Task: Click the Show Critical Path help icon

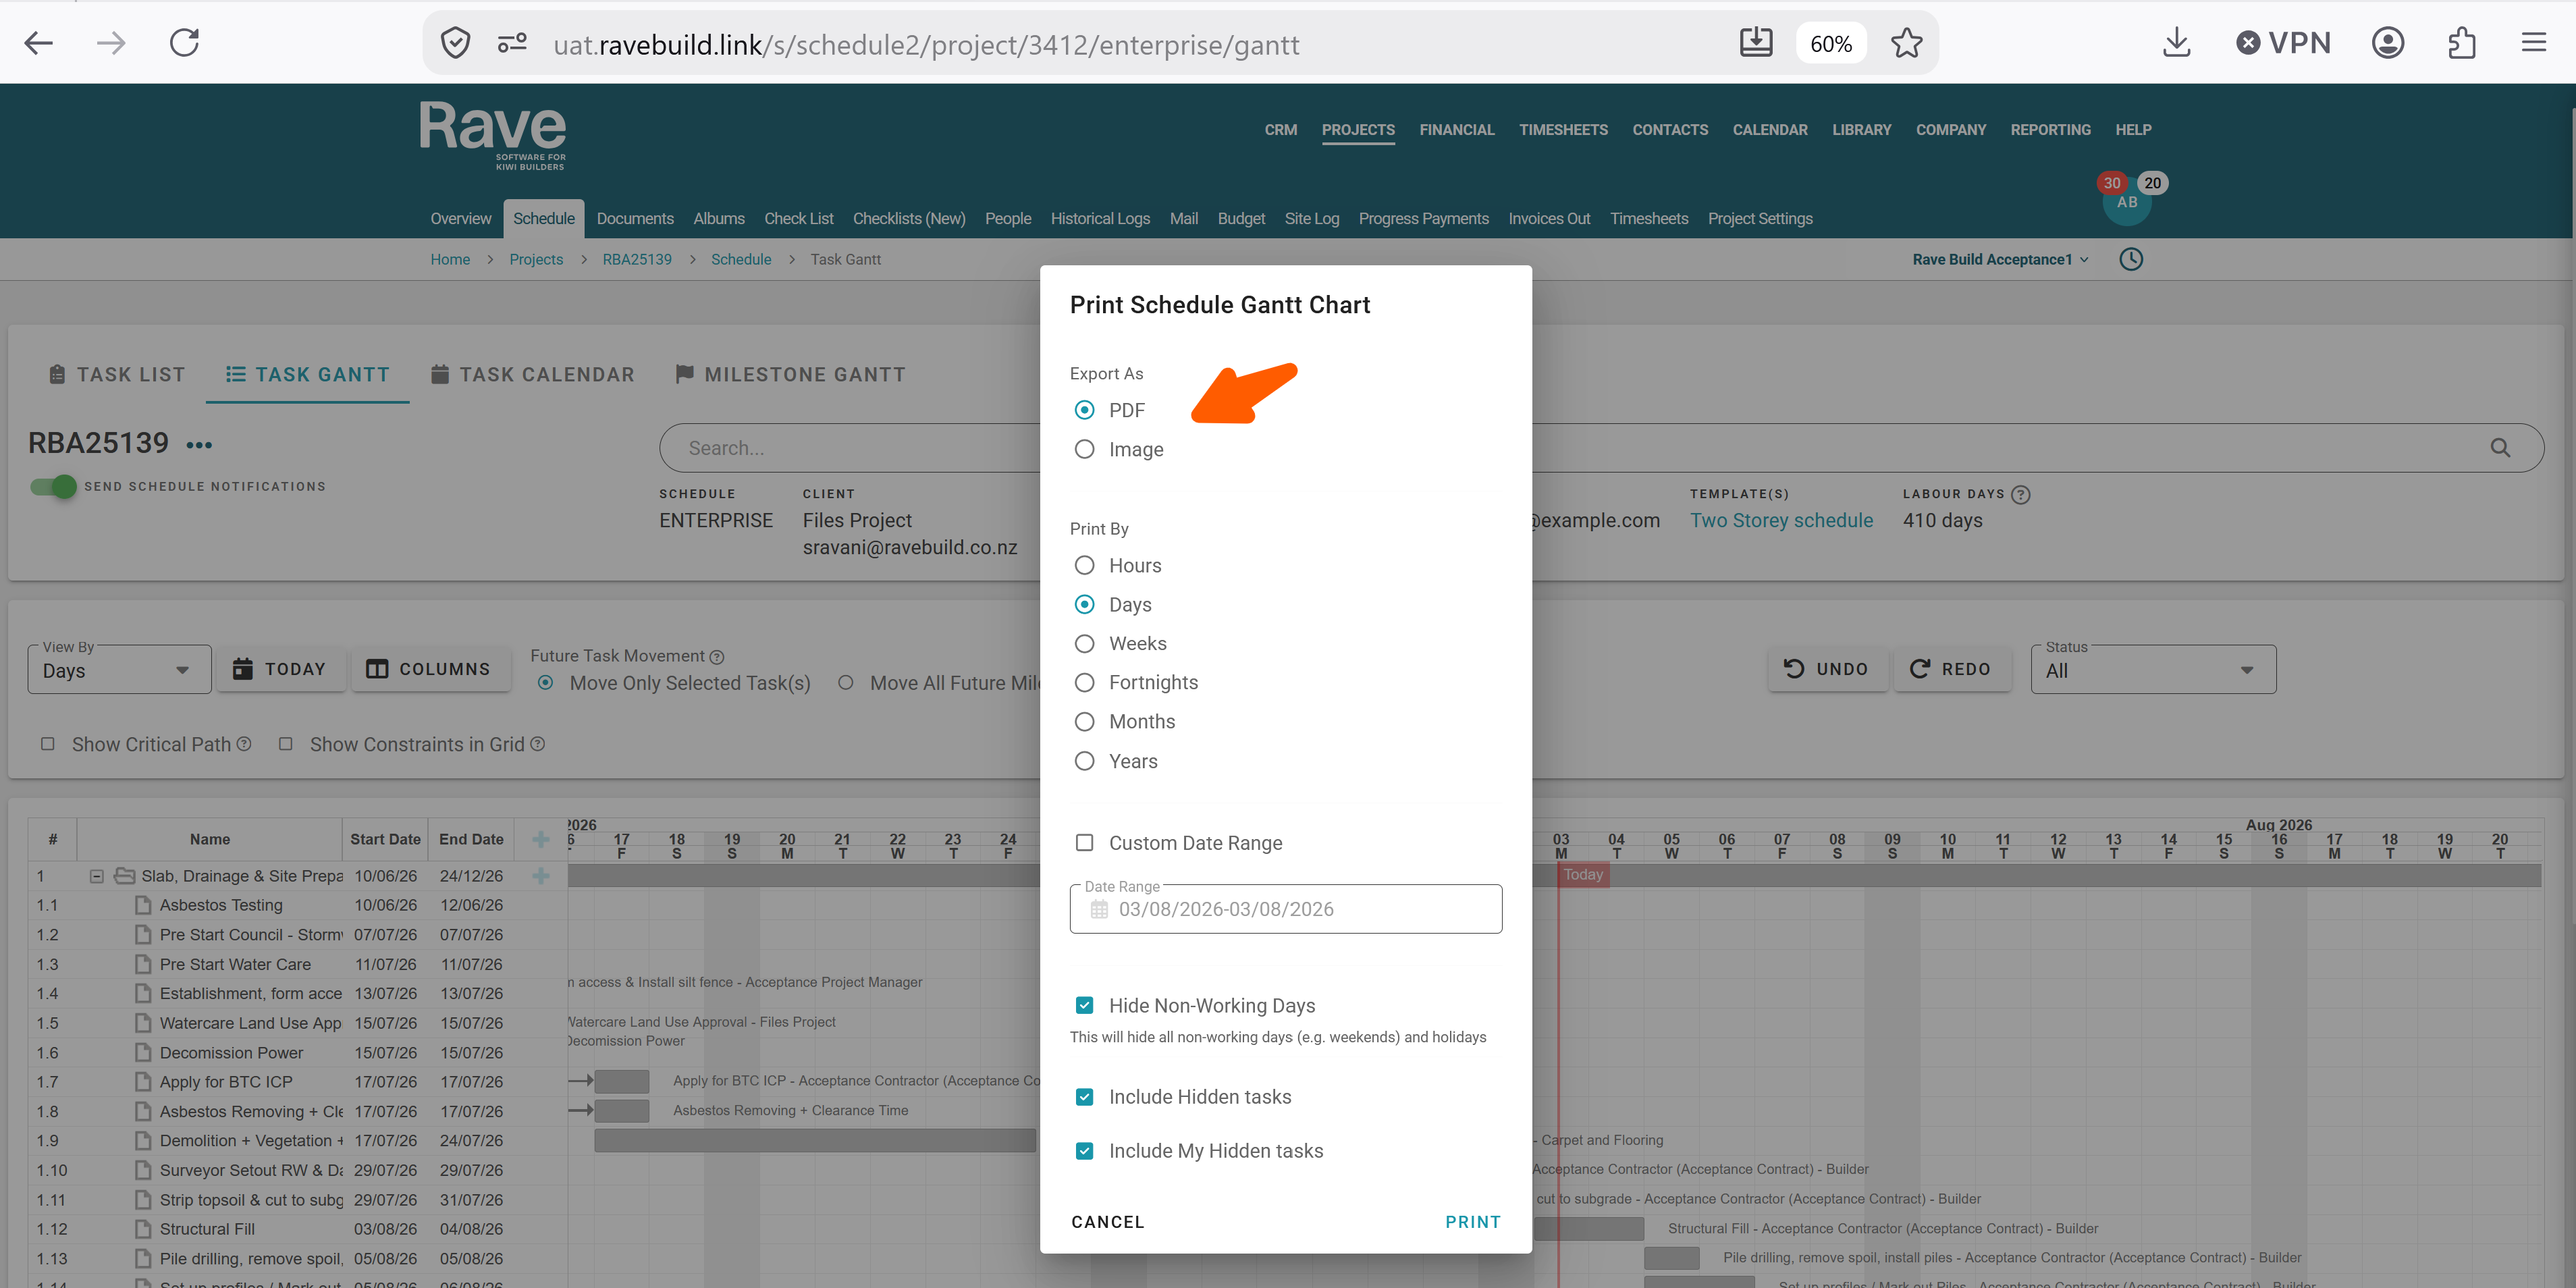Action: [x=244, y=744]
